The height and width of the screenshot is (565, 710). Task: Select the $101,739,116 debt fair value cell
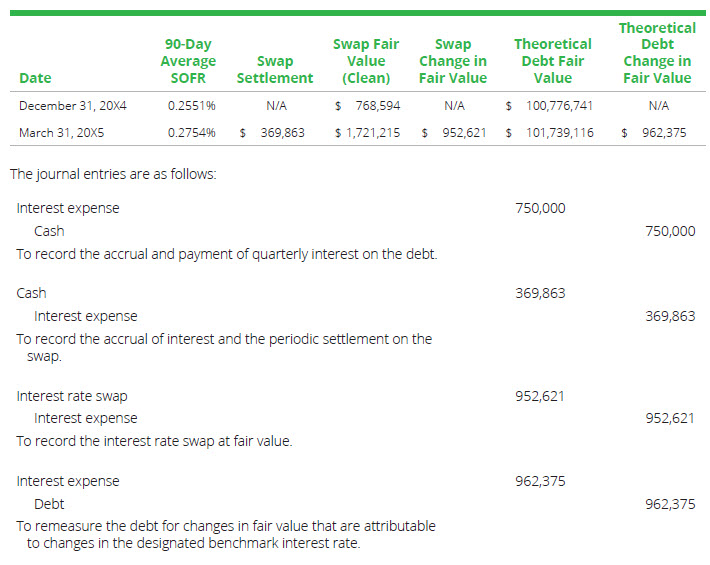(549, 132)
